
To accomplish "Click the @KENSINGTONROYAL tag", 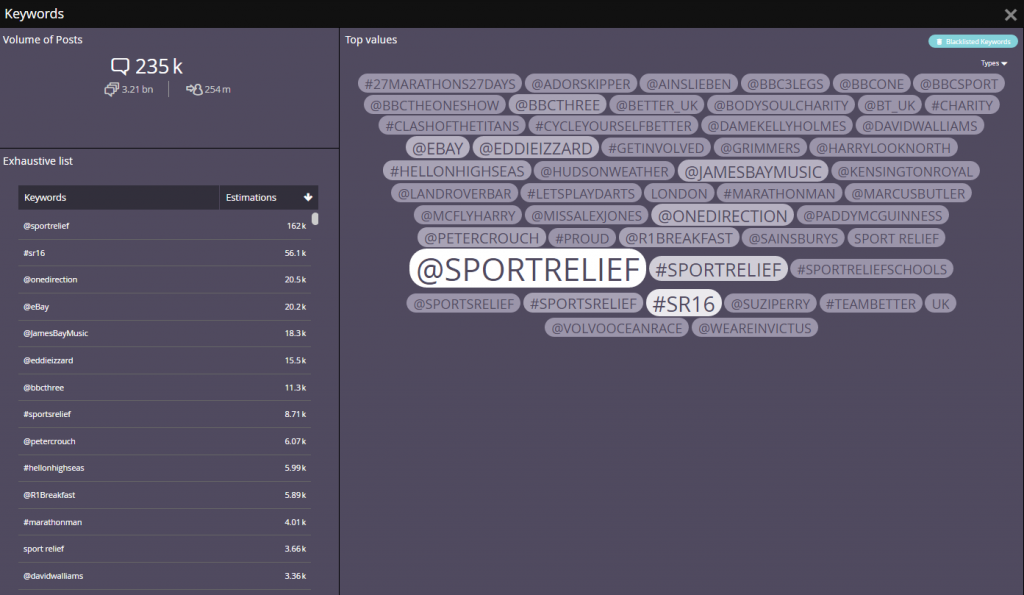I will coord(905,171).
